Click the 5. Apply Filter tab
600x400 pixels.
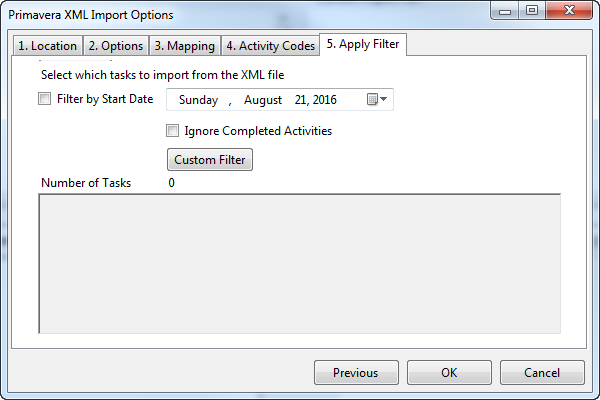(363, 44)
